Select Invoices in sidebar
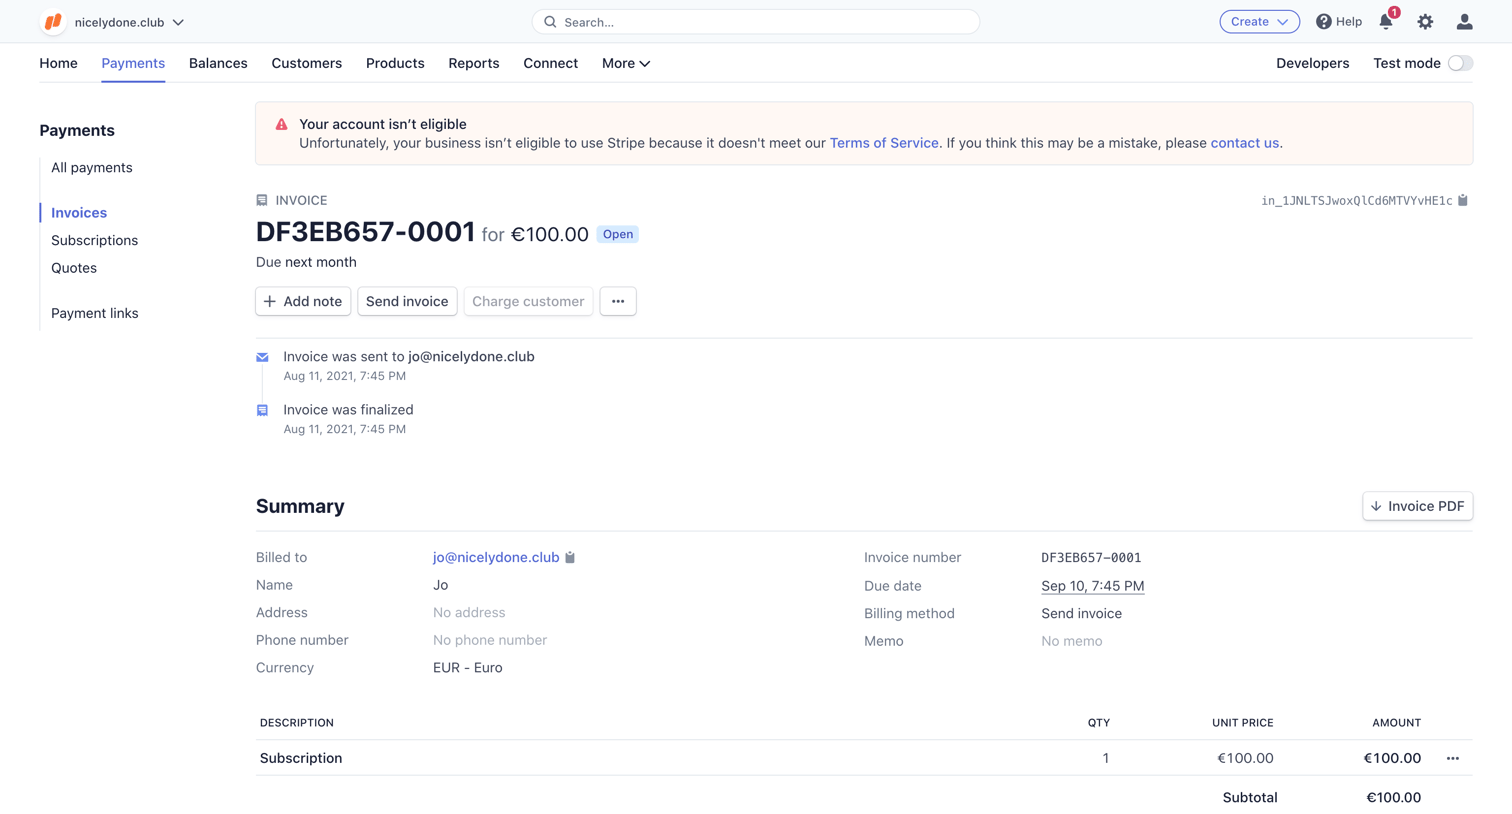 click(79, 212)
